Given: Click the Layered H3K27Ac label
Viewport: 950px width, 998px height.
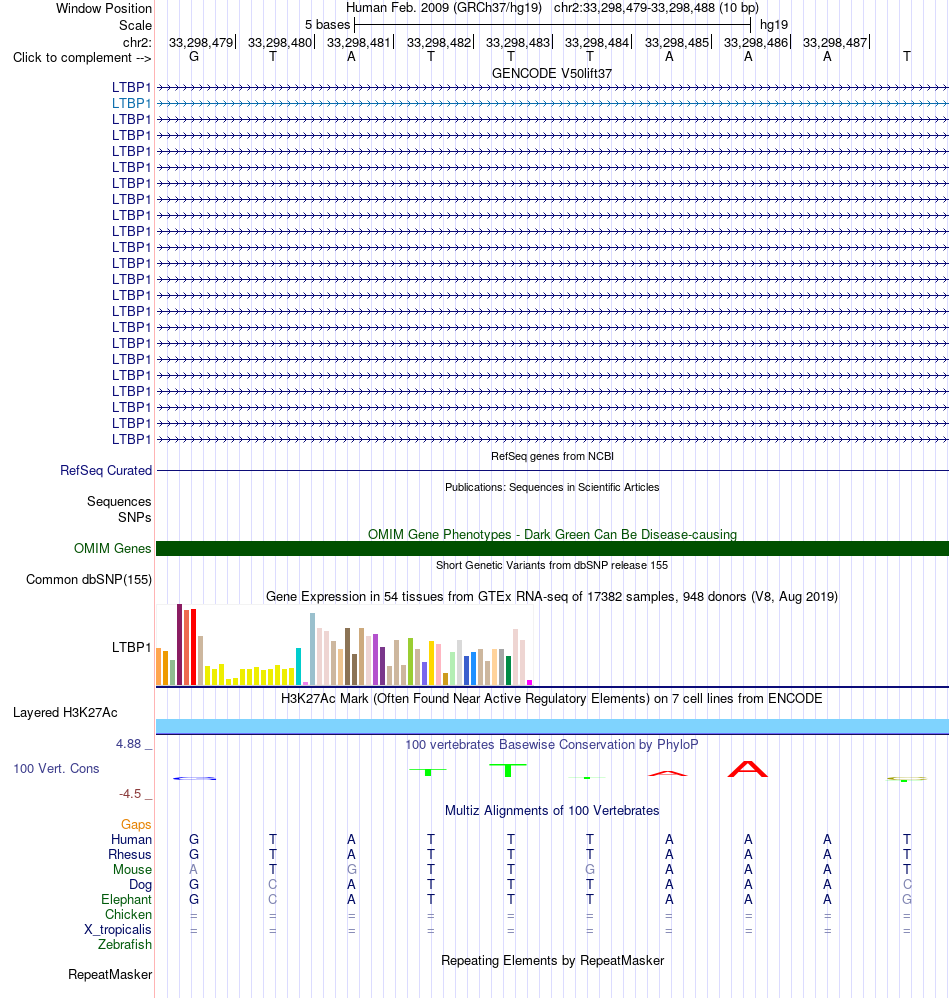Looking at the screenshot, I should (x=65, y=712).
